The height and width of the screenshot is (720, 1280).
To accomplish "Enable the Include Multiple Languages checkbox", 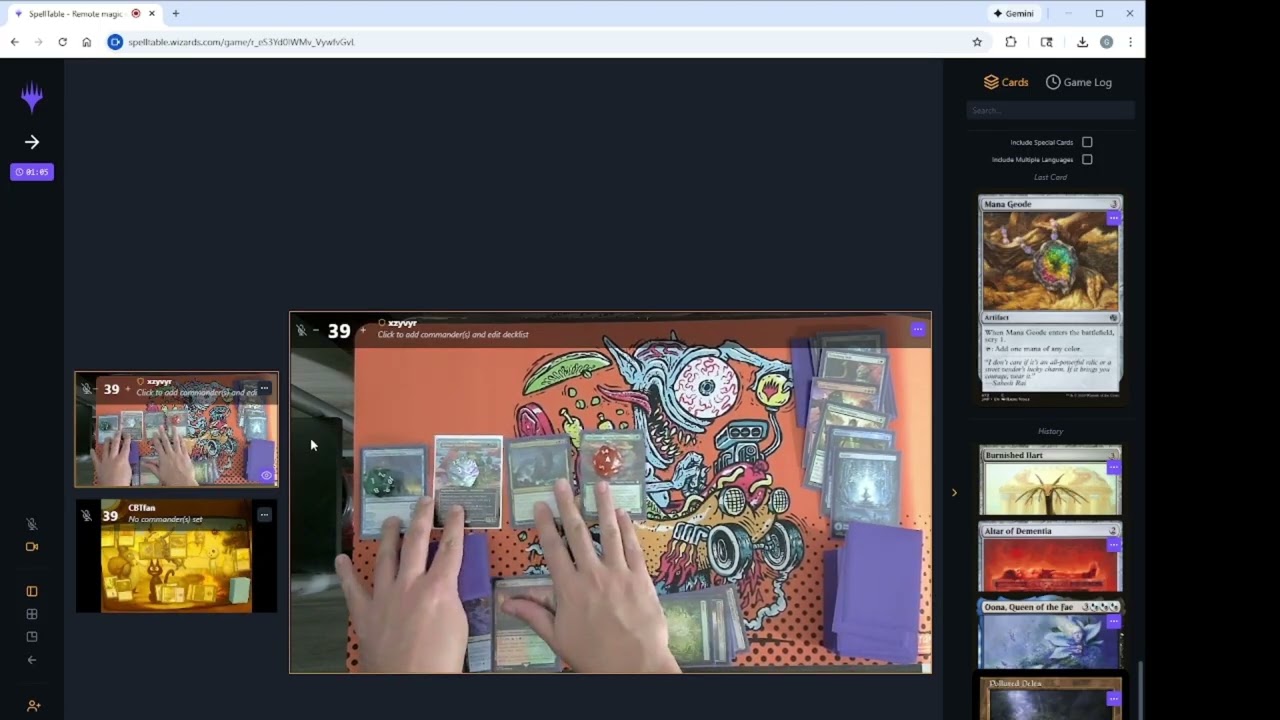I will (1087, 159).
